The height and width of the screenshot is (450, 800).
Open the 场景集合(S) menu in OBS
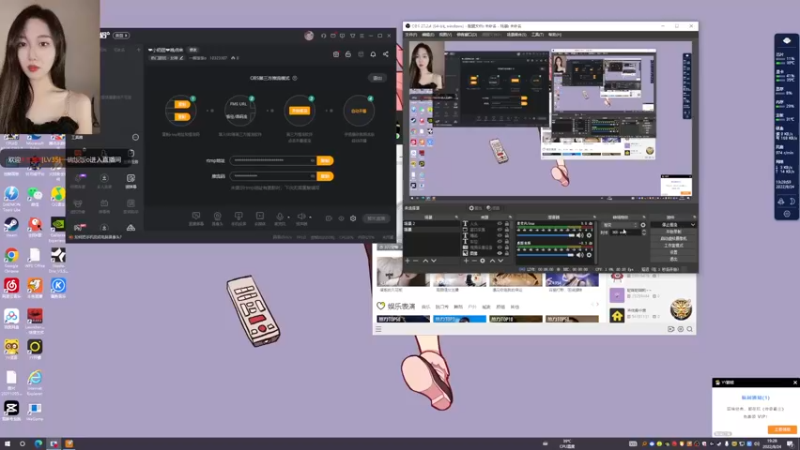click(516, 35)
